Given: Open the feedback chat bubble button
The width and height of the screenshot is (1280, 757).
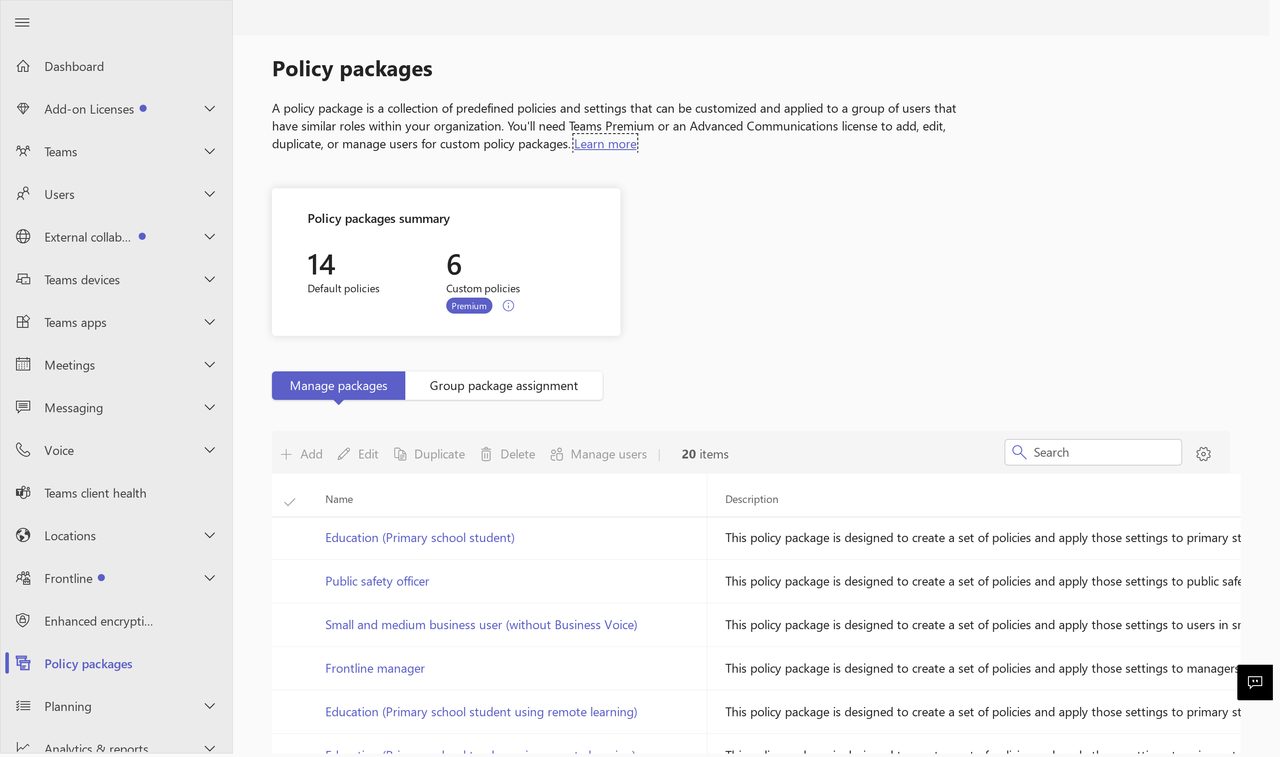Looking at the screenshot, I should [1255, 682].
